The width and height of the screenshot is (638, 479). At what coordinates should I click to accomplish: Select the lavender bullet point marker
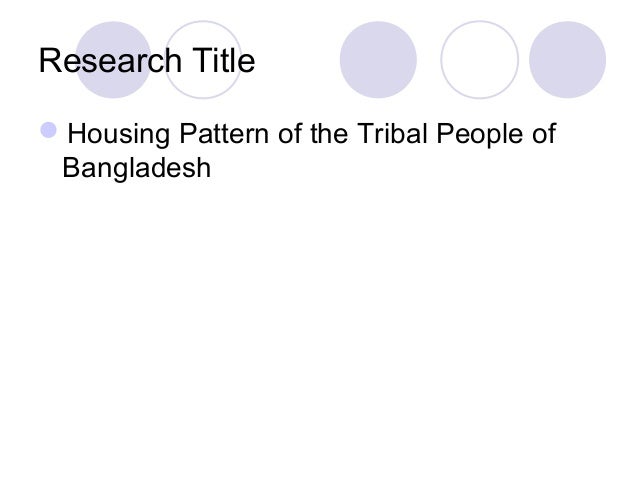48,130
